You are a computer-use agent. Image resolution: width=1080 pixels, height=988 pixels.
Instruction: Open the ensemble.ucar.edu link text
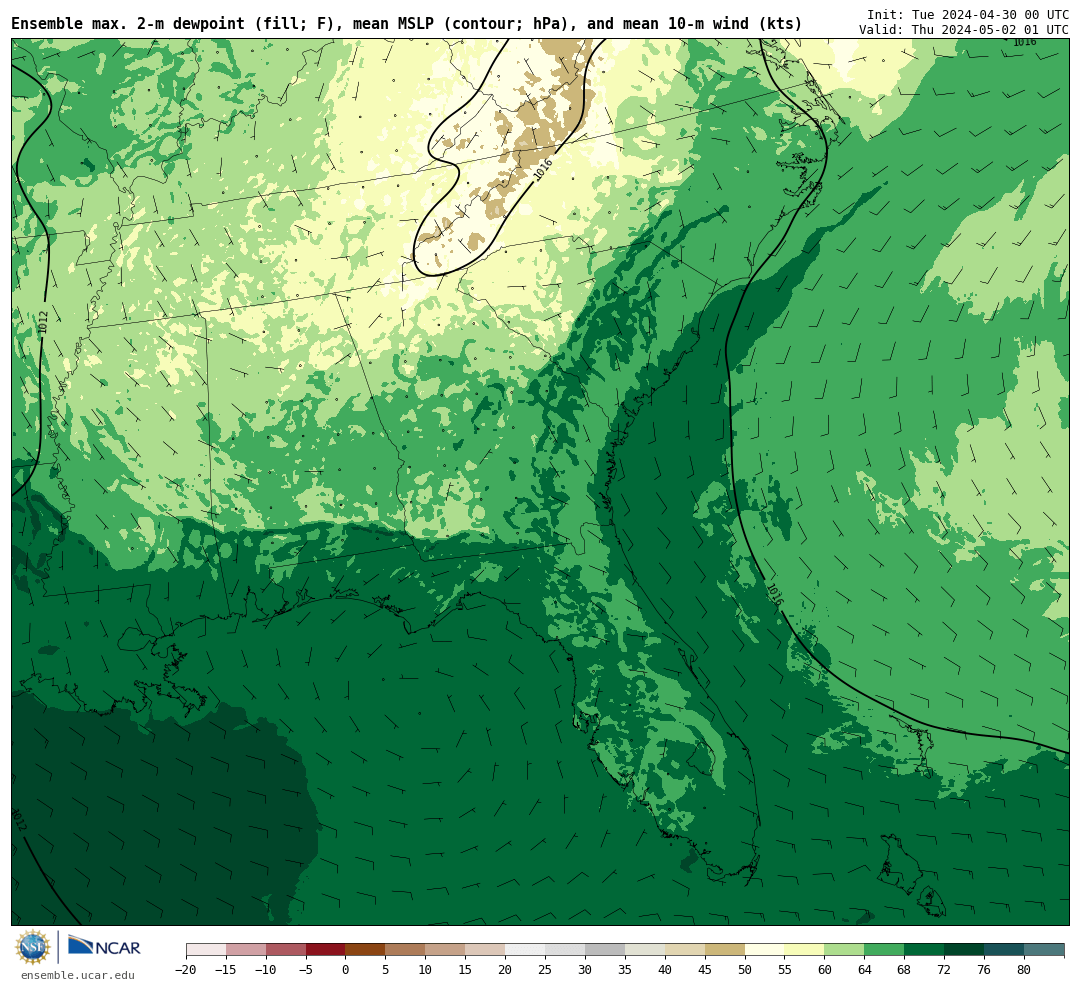coord(78,975)
